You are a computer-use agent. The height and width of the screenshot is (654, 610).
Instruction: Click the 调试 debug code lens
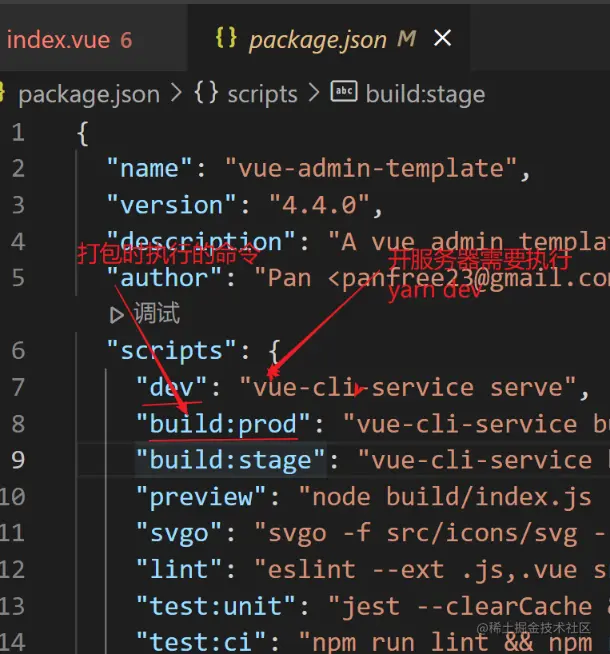coord(156,313)
